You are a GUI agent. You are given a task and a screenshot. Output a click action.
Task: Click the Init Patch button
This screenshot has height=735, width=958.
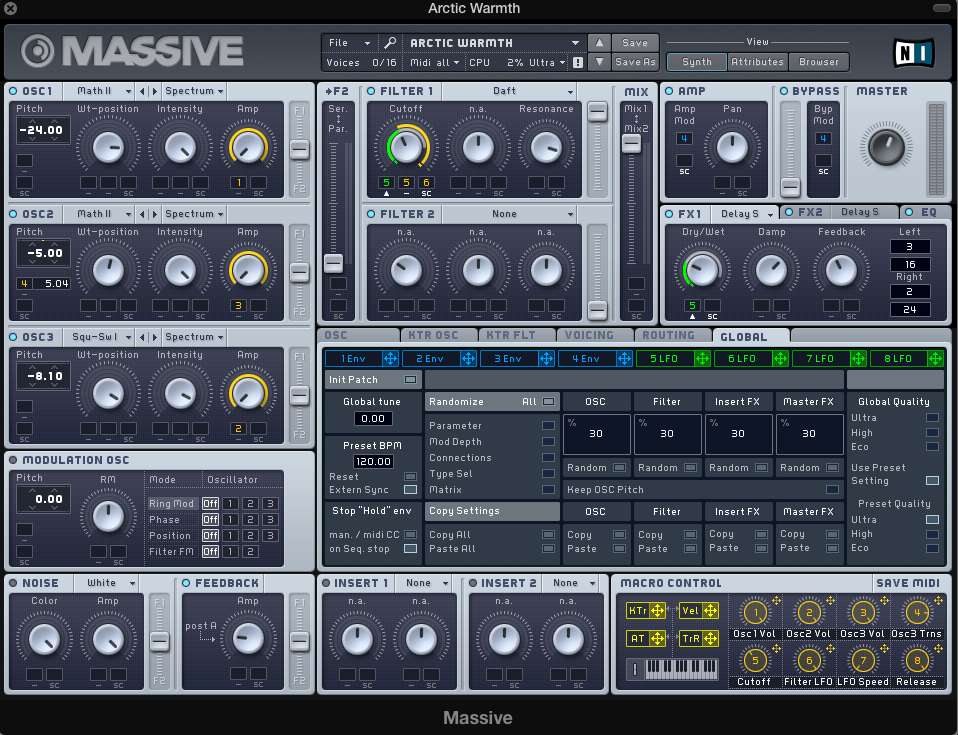(373, 379)
